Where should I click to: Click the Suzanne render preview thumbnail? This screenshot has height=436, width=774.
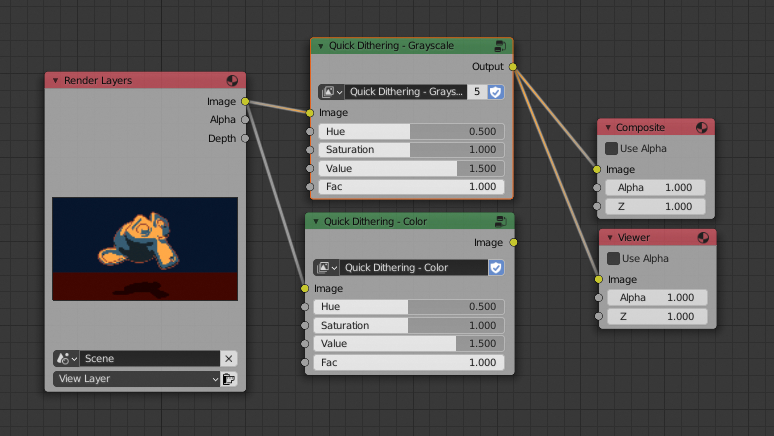145,248
